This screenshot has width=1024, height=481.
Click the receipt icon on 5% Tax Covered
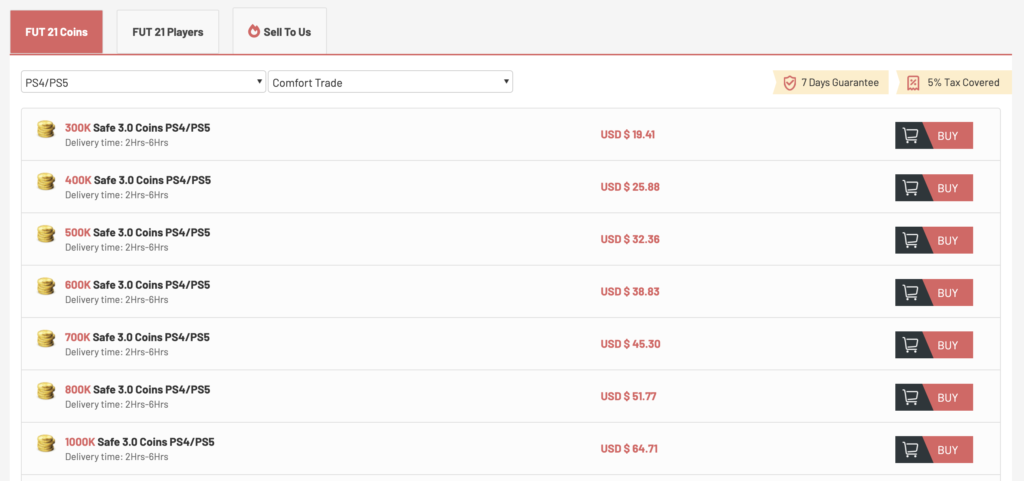(x=914, y=83)
